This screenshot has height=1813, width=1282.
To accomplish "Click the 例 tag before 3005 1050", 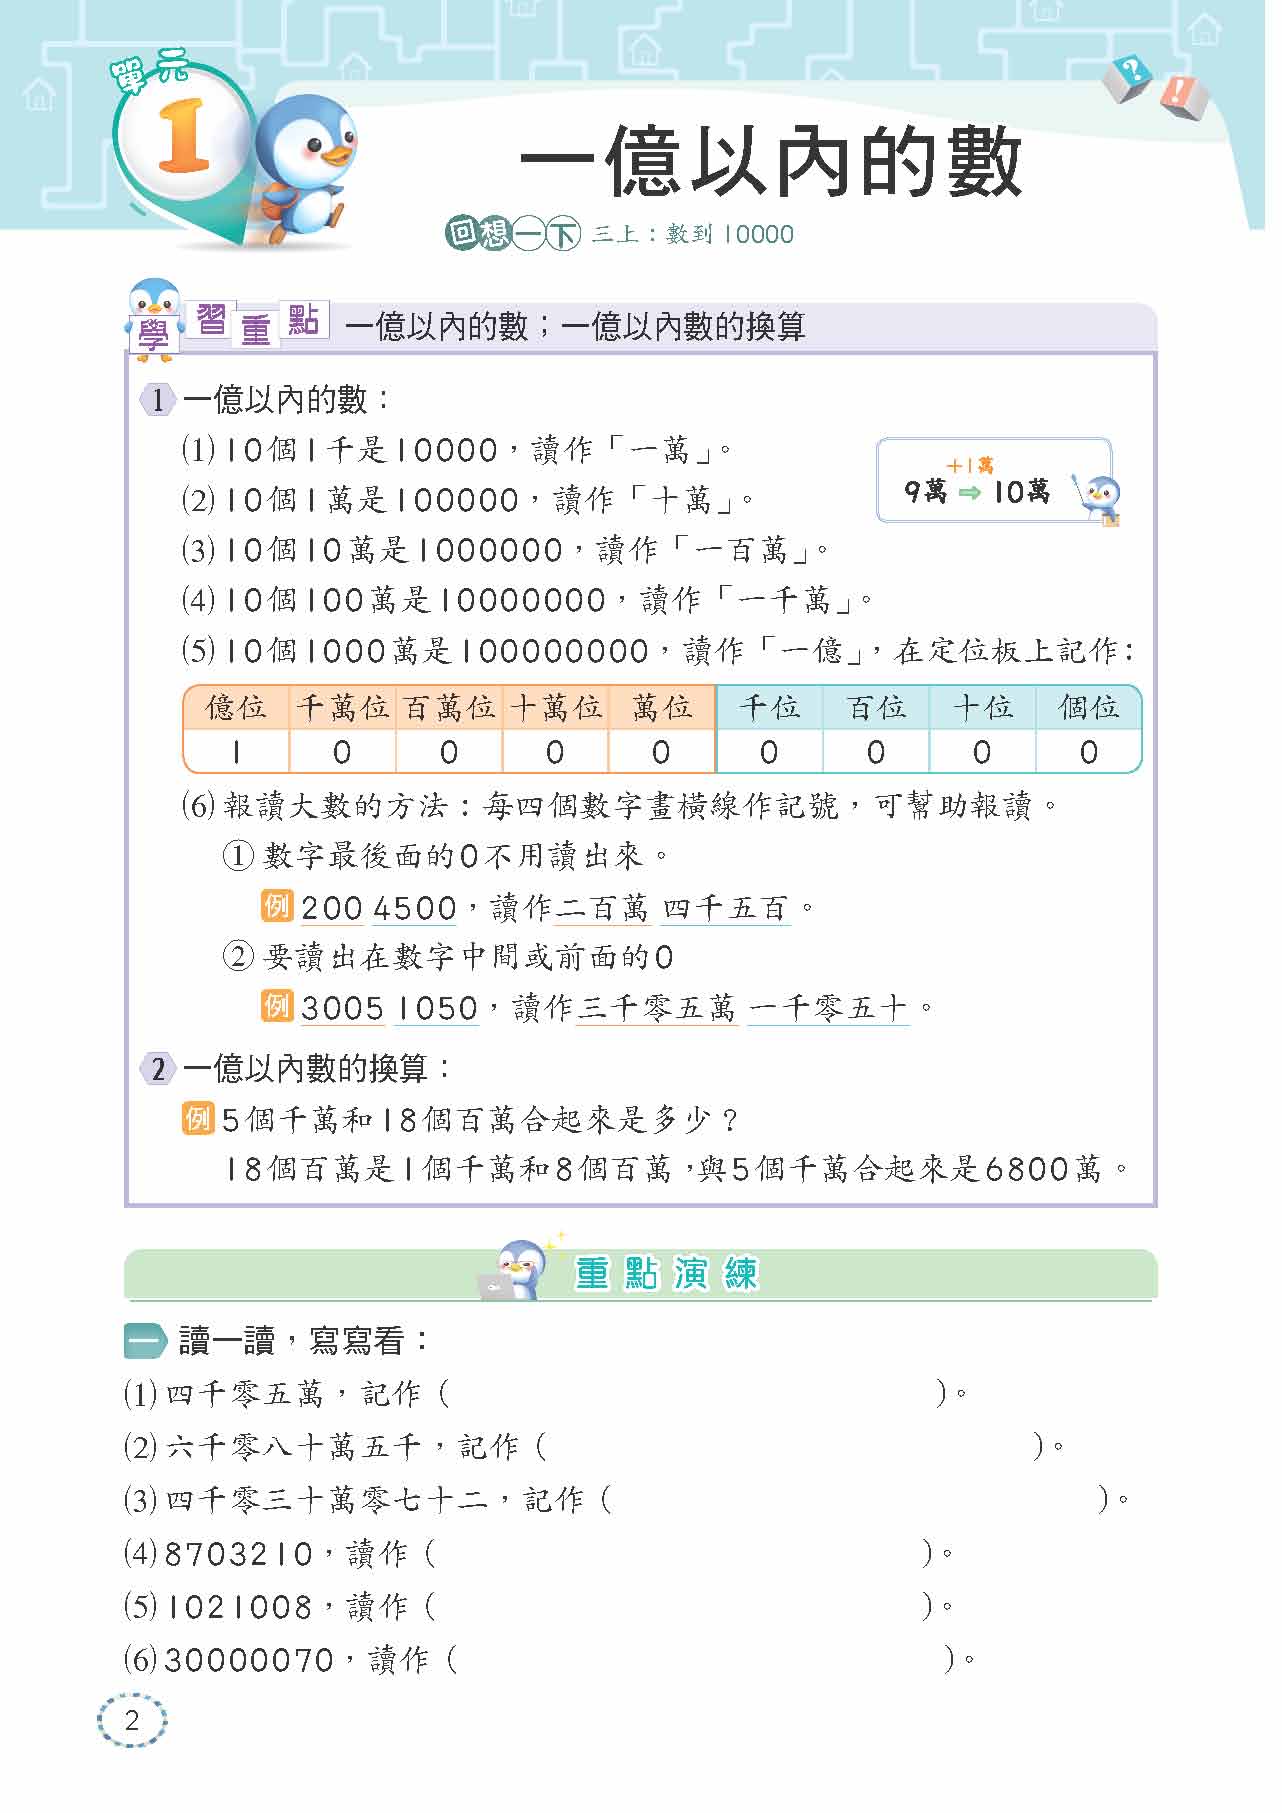I will (x=277, y=1005).
